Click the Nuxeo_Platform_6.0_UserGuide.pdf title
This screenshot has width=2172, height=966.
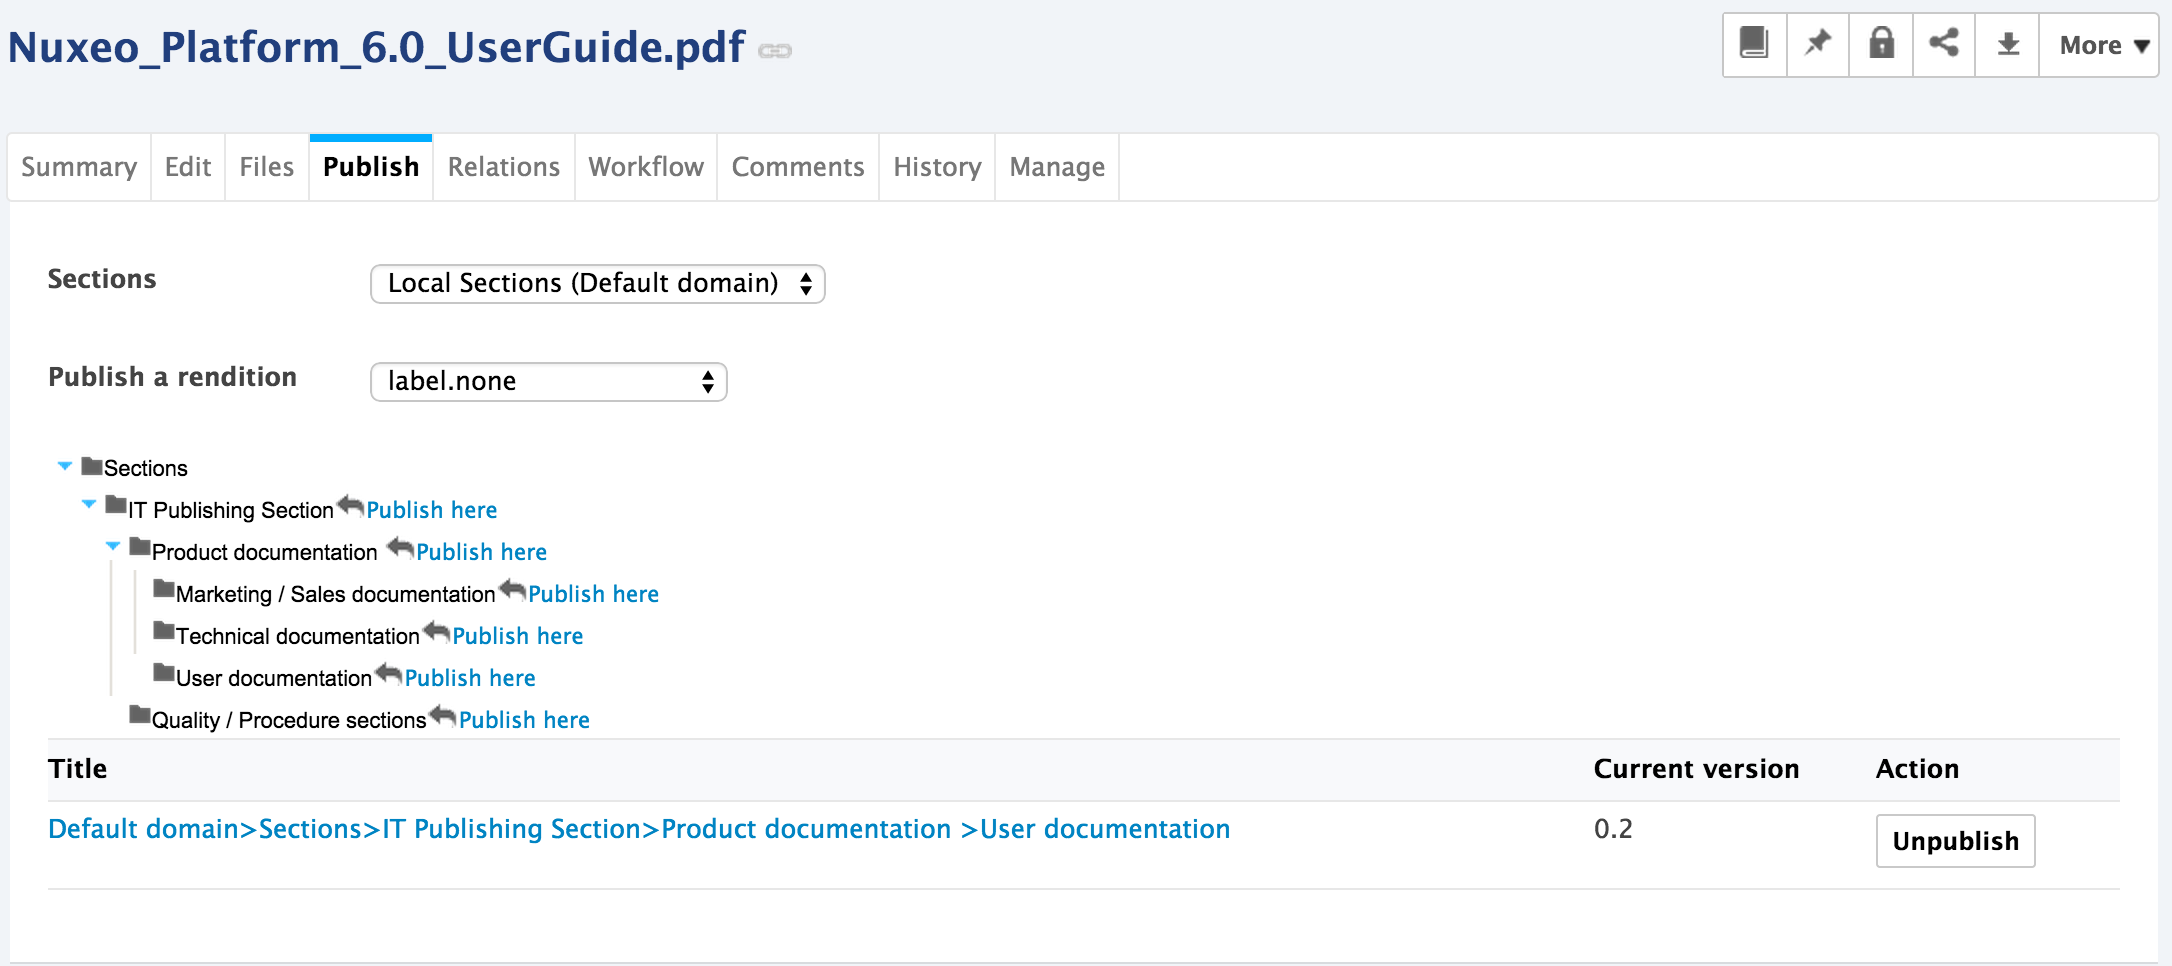pos(376,47)
